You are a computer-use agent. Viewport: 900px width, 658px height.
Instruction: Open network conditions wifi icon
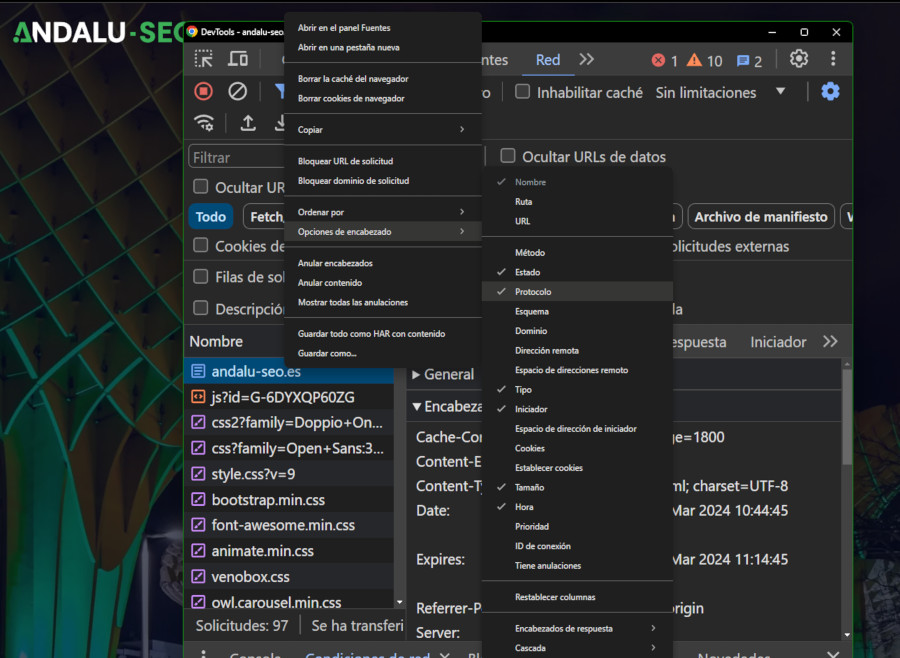click(204, 123)
